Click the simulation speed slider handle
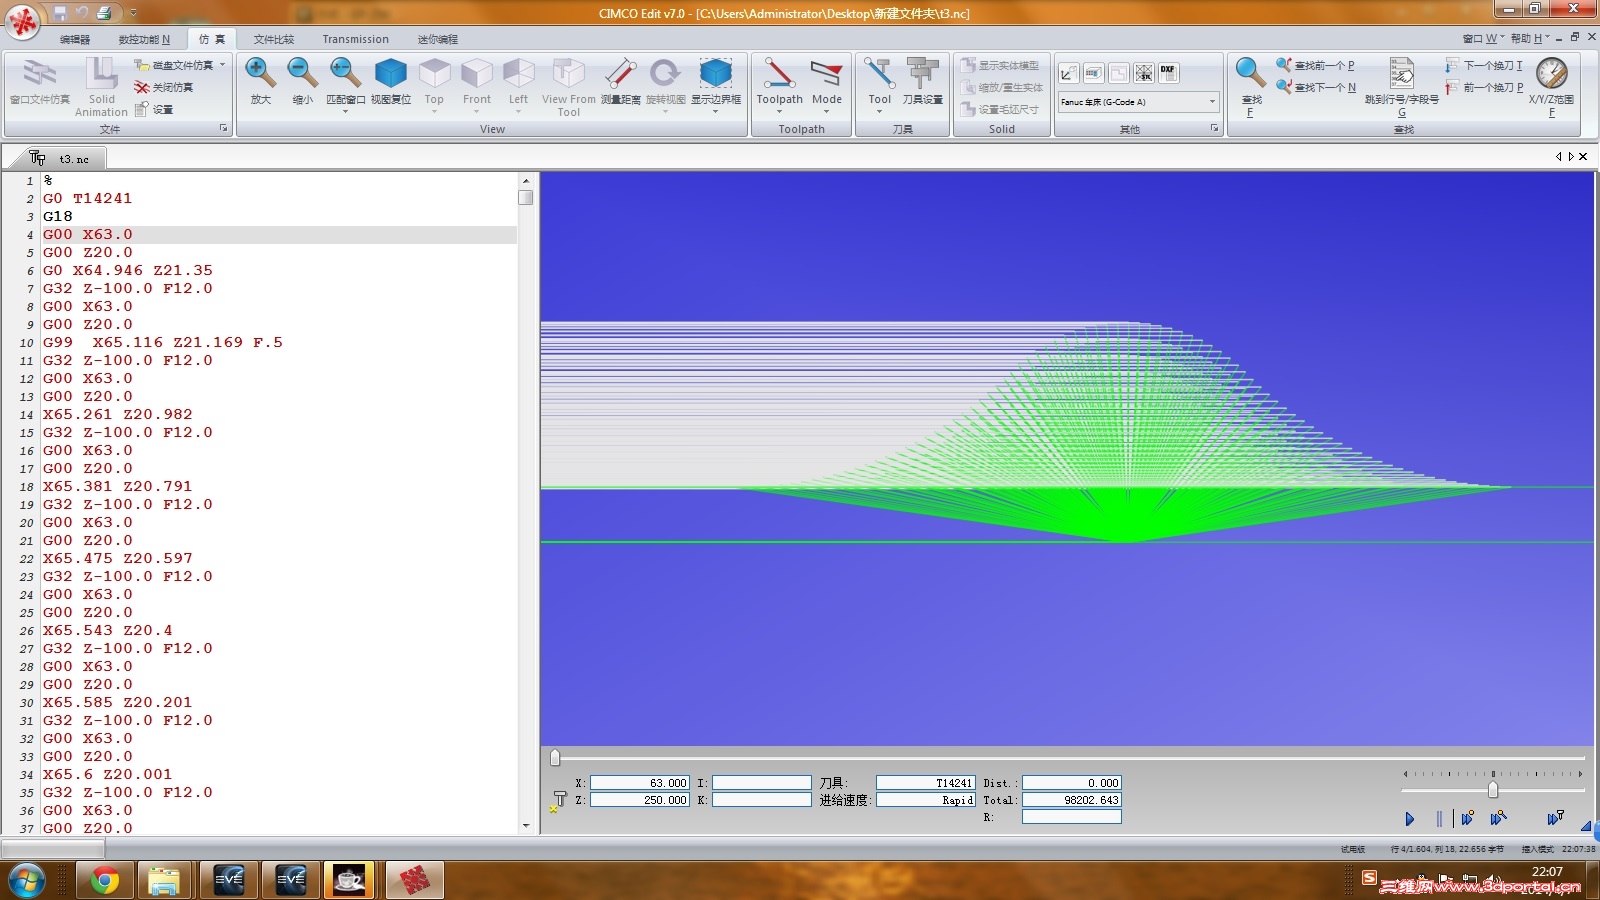 (x=1493, y=790)
